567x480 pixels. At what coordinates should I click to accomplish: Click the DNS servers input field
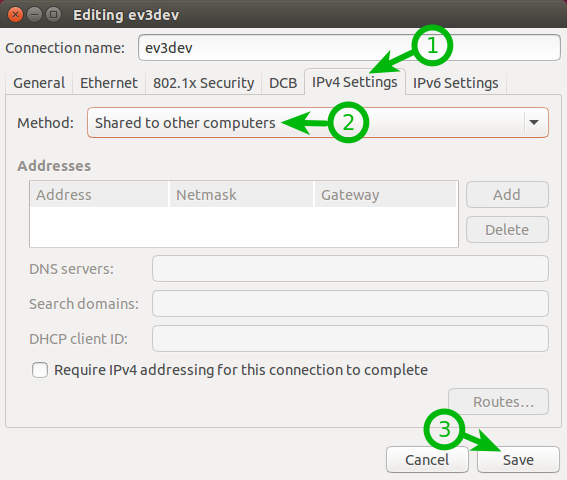click(x=350, y=269)
